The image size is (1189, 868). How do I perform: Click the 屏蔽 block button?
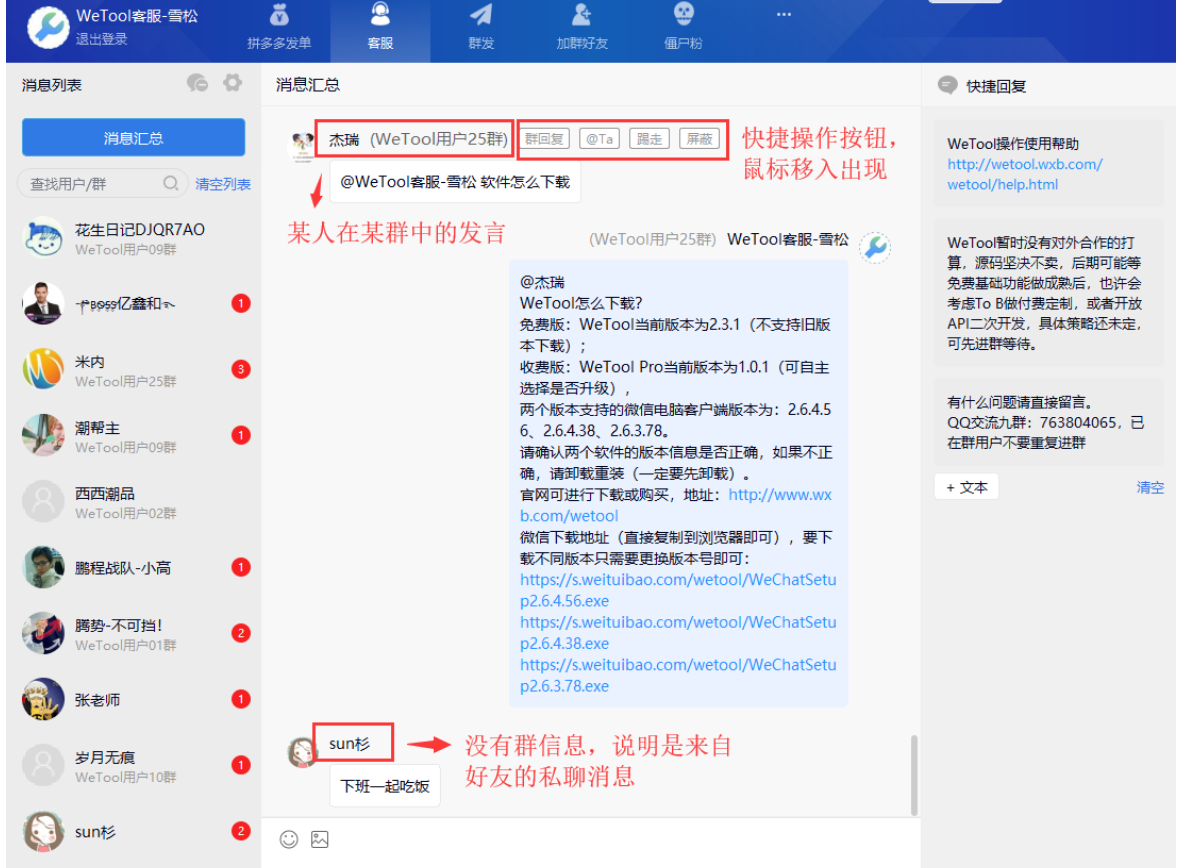[x=699, y=139]
